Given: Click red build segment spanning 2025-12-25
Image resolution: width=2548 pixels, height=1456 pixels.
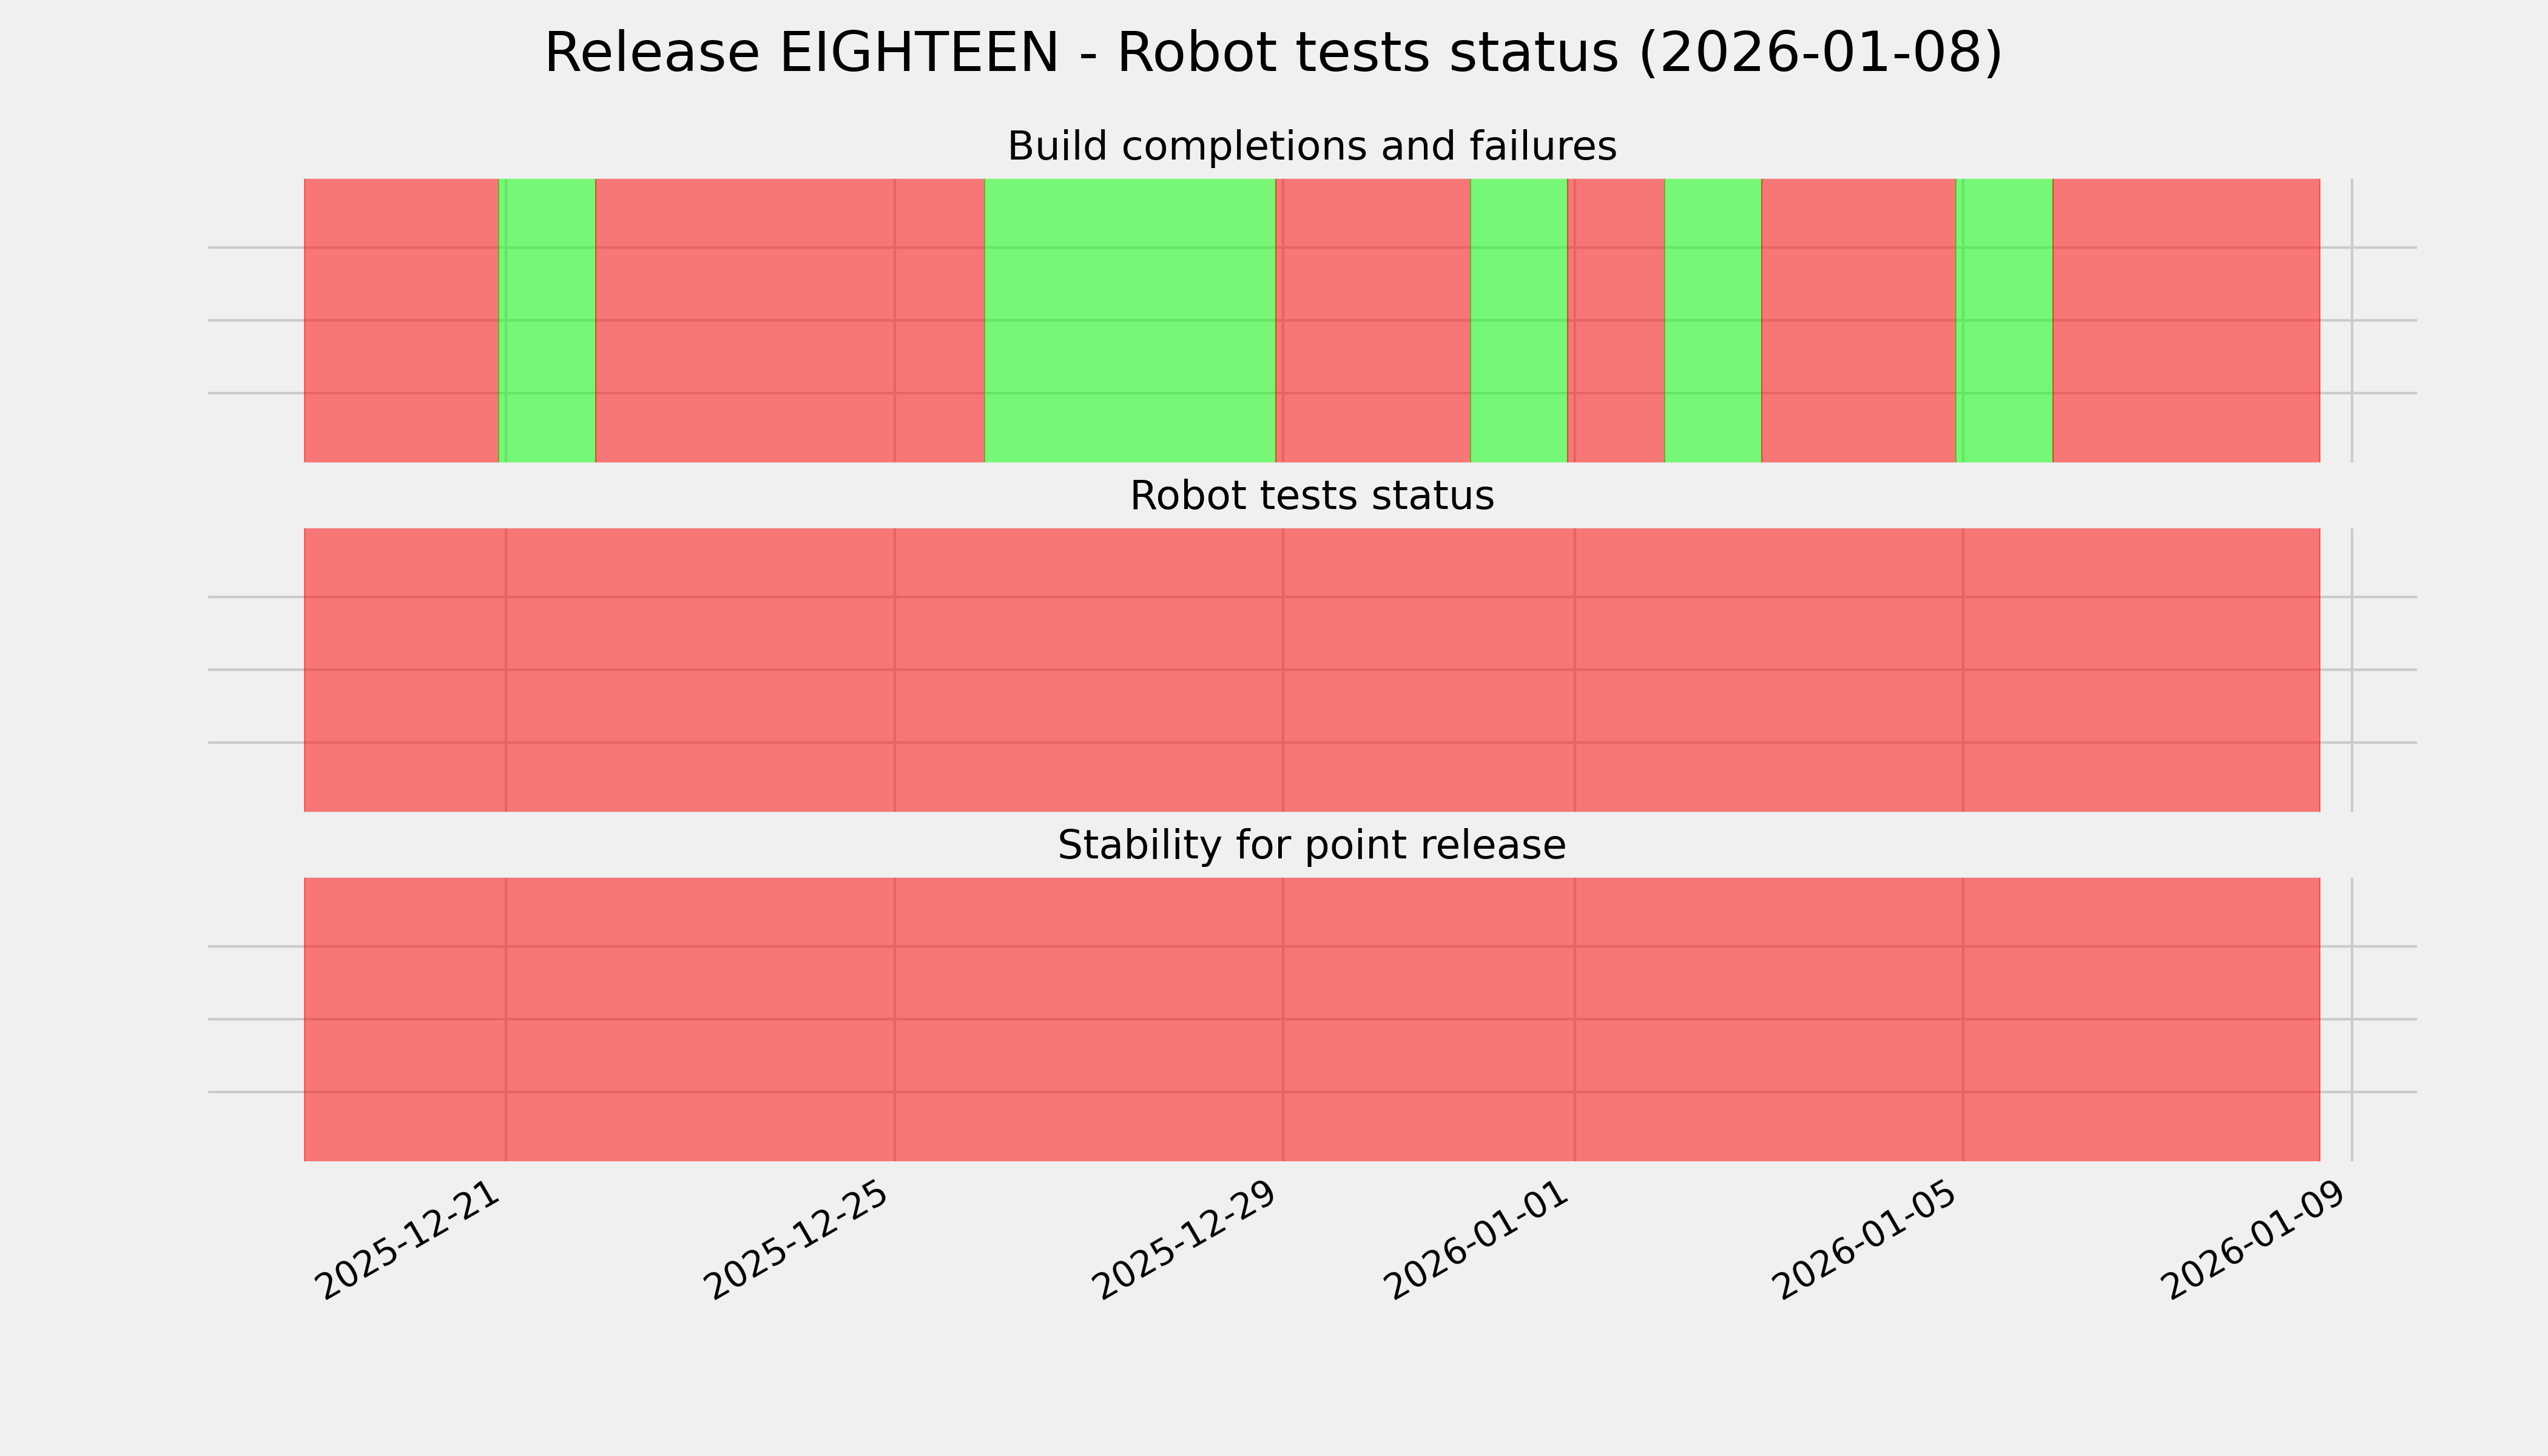Looking at the screenshot, I should pyautogui.click(x=790, y=320).
